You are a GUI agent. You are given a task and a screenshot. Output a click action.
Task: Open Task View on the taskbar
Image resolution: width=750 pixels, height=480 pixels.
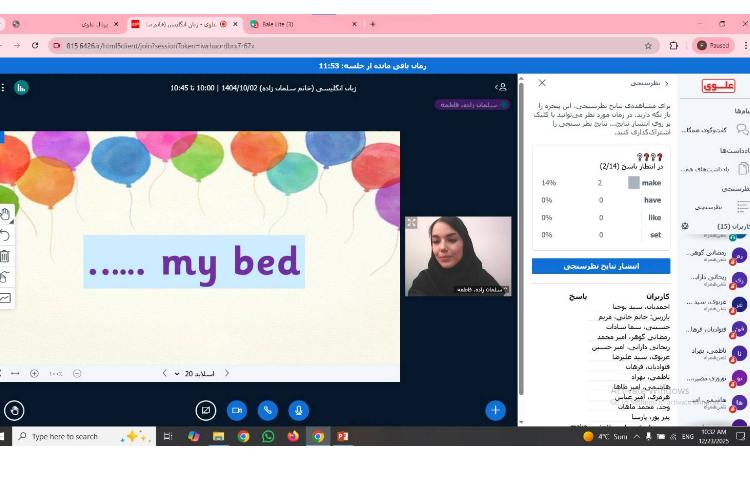pos(168,436)
